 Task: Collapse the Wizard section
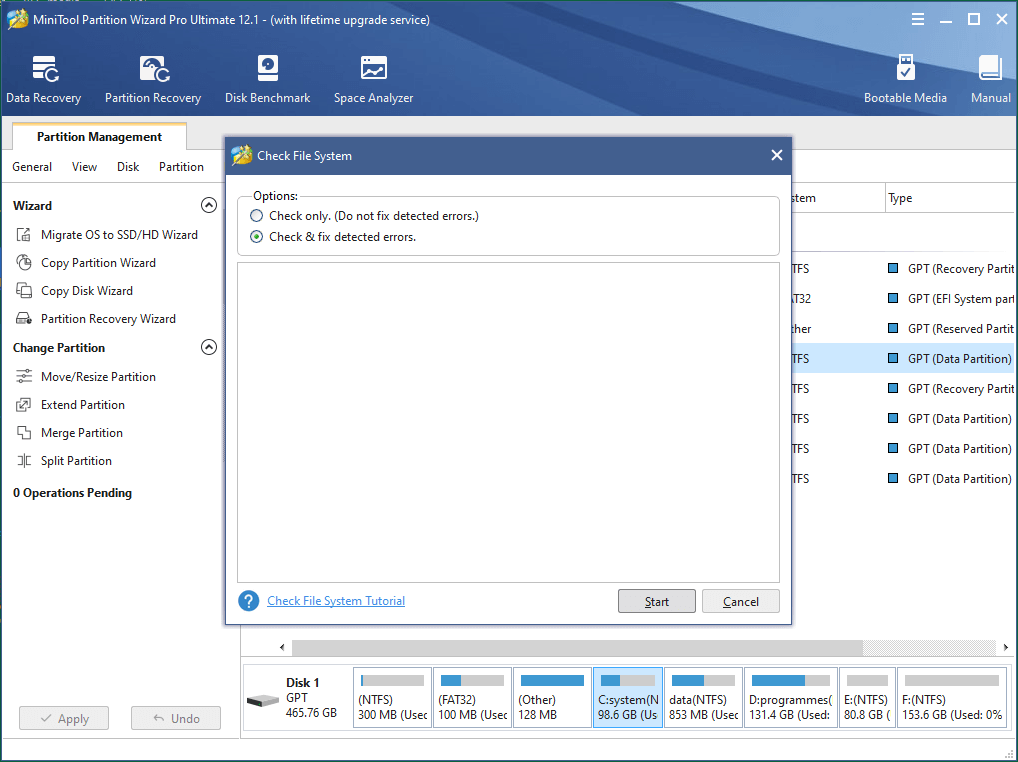(209, 206)
